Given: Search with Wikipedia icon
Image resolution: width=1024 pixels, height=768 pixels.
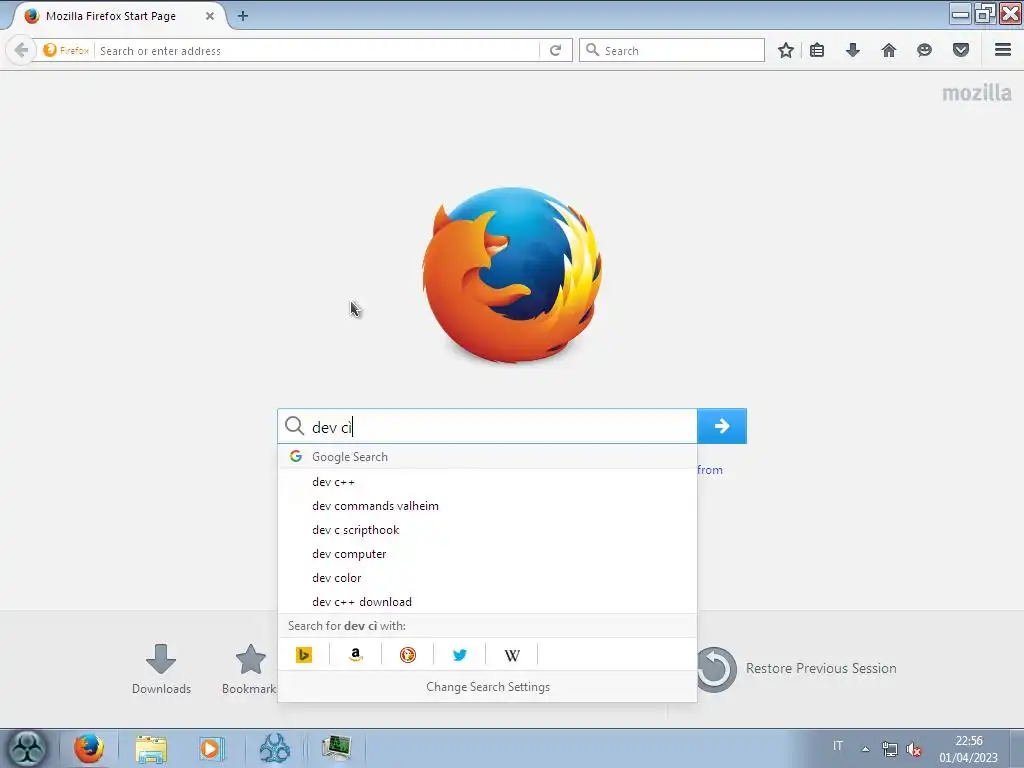Looking at the screenshot, I should click(x=512, y=654).
